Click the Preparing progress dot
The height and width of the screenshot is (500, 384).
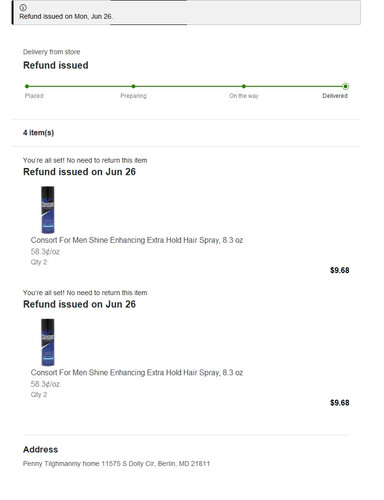133,86
